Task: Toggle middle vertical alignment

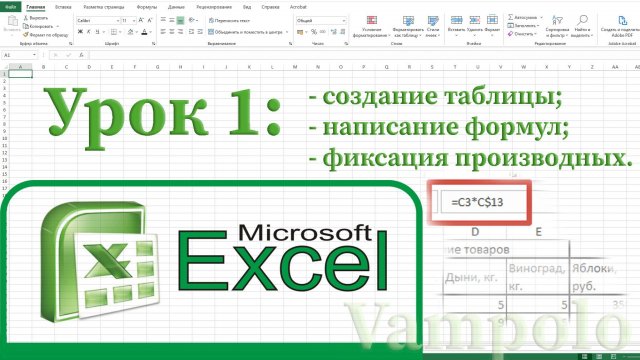Action: 172,20
